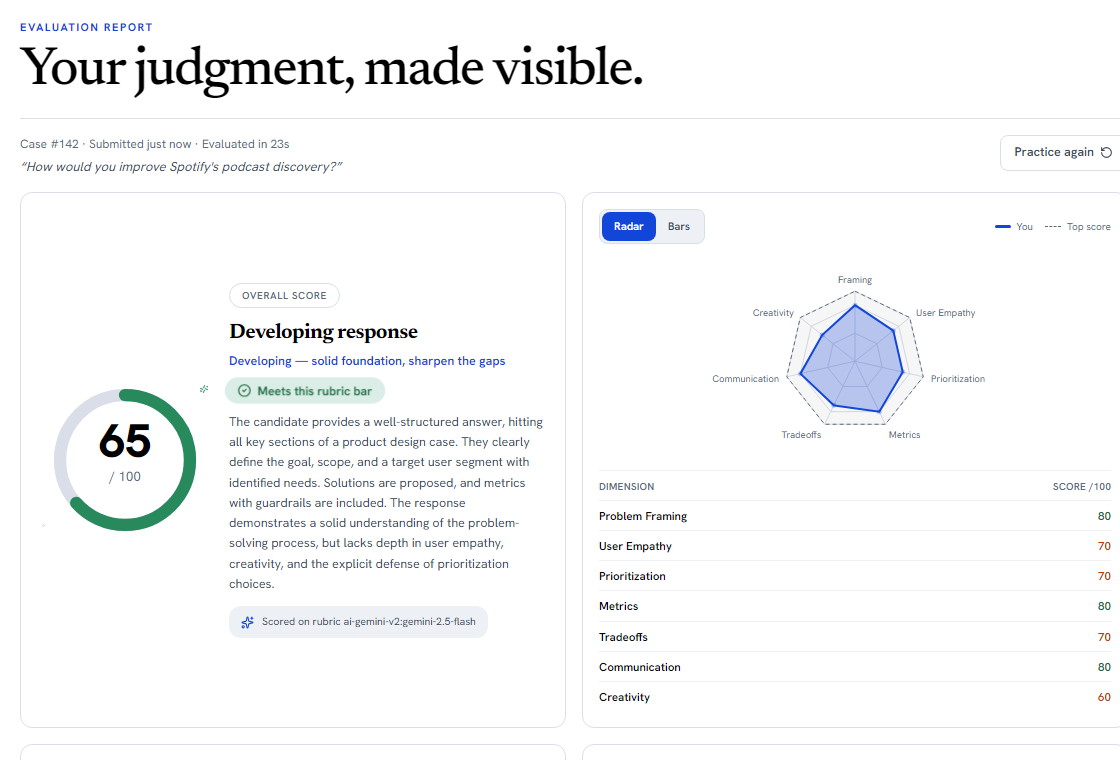This screenshot has width=1120, height=760.
Task: Click the refresh icon on Practice again
Action: (x=1106, y=152)
